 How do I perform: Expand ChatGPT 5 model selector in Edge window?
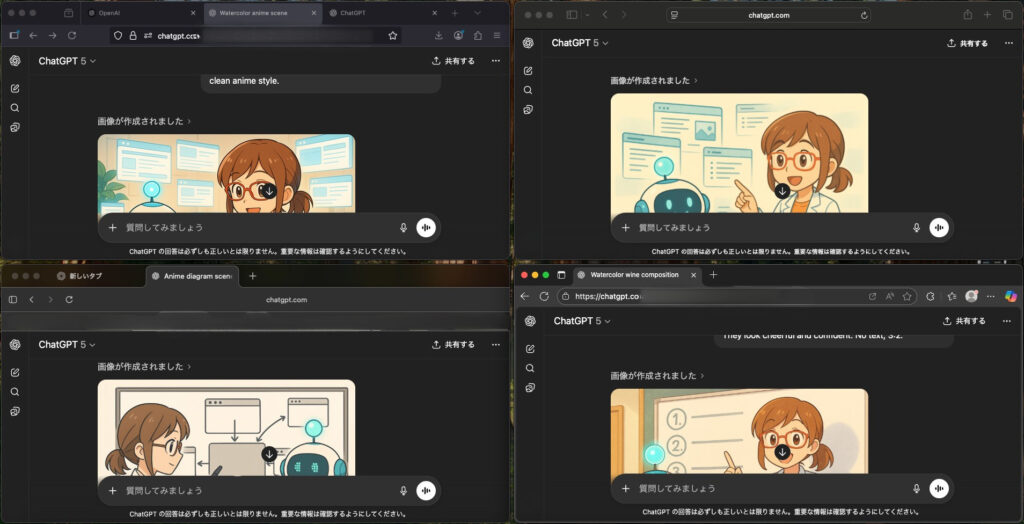pyautogui.click(x=580, y=321)
